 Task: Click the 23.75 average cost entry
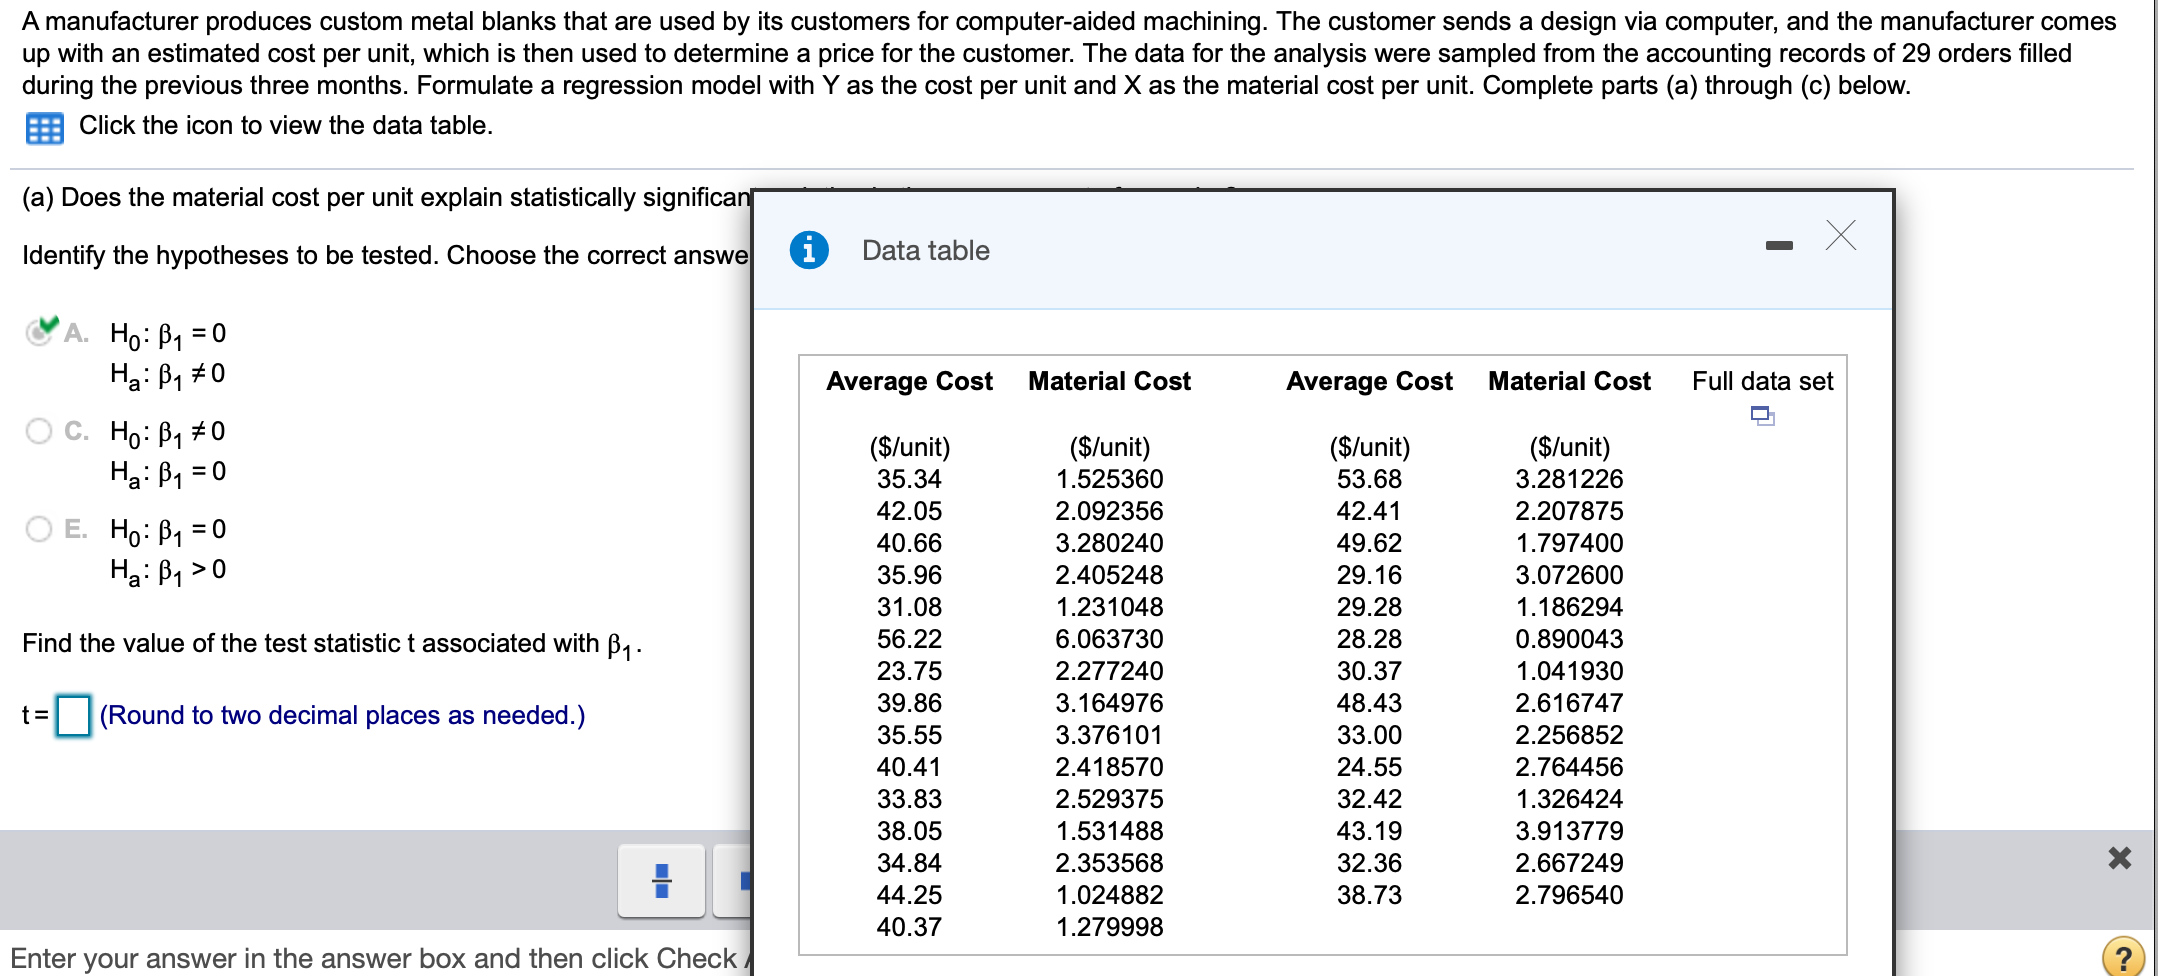(909, 671)
